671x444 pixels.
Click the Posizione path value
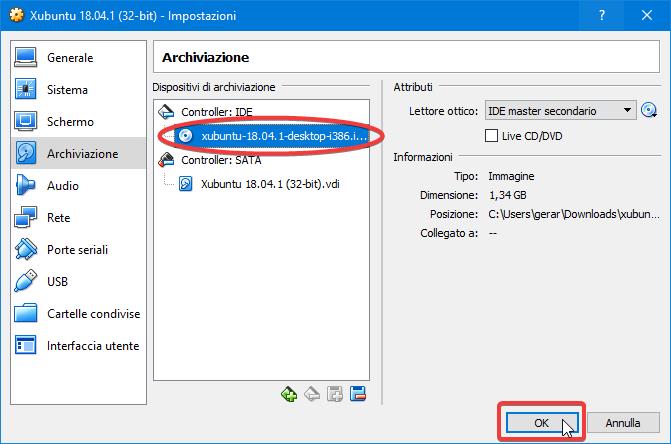coord(573,214)
